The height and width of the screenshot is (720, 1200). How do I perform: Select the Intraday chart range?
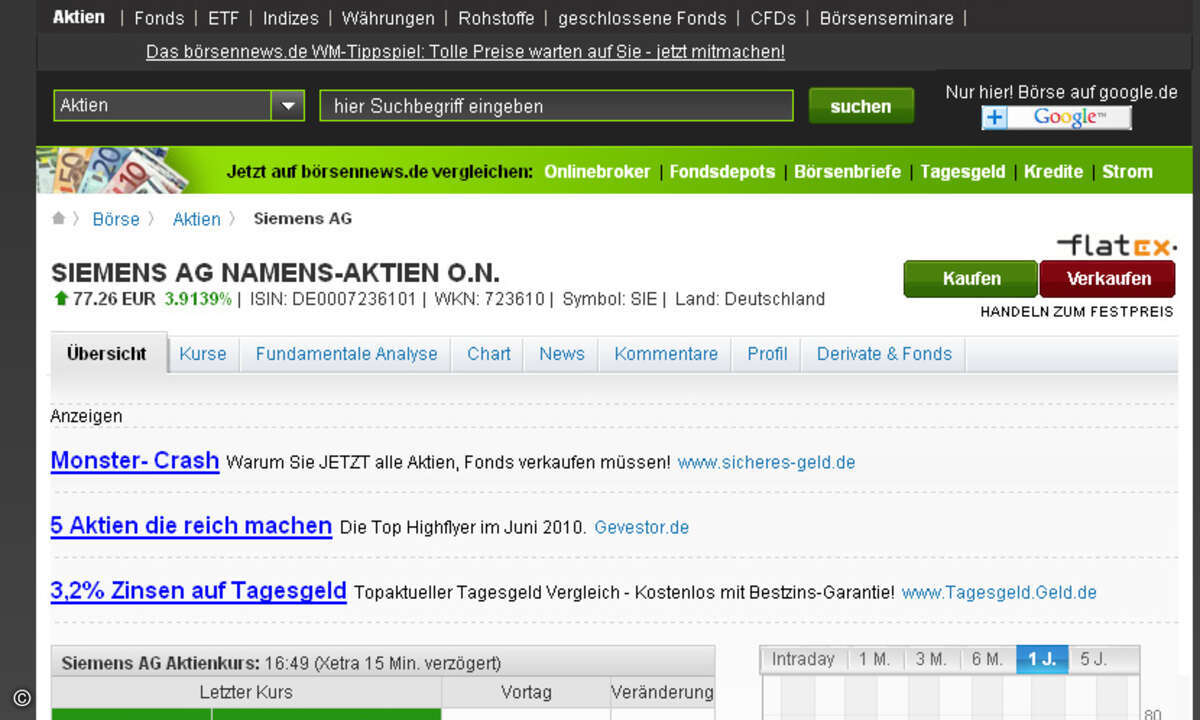(x=803, y=659)
